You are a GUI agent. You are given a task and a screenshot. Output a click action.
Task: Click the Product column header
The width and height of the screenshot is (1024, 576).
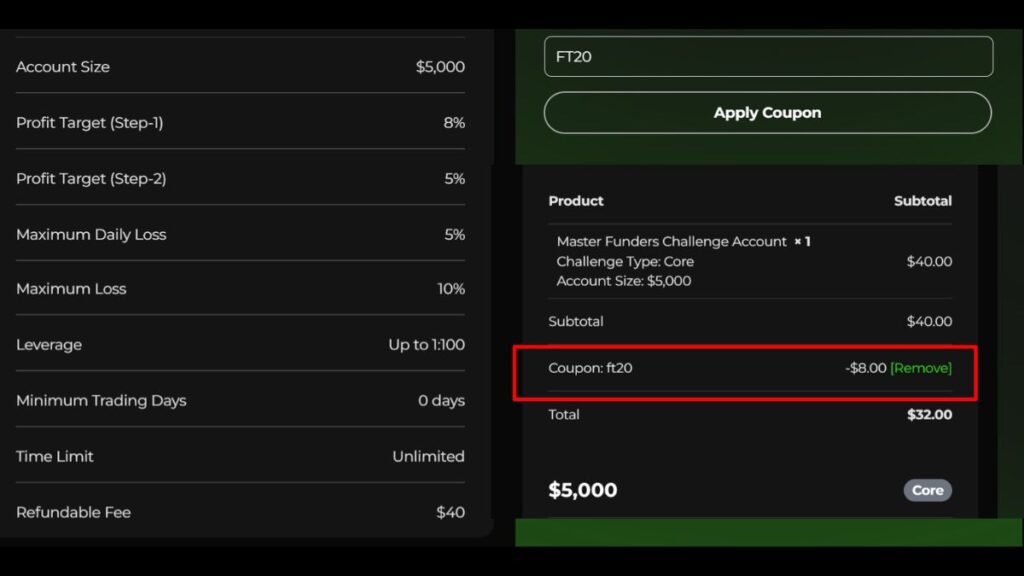pos(576,201)
